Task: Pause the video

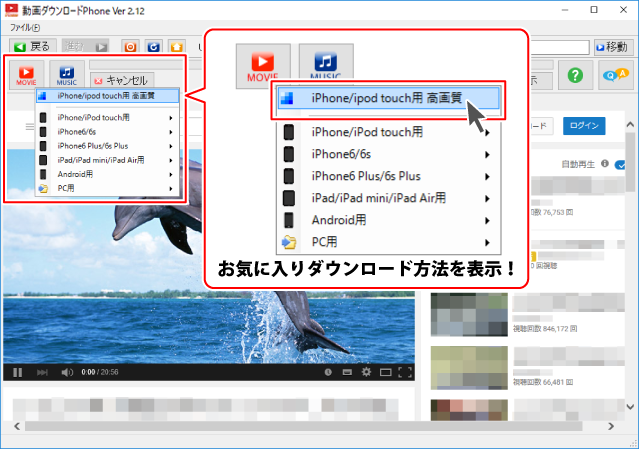Action: click(x=18, y=372)
